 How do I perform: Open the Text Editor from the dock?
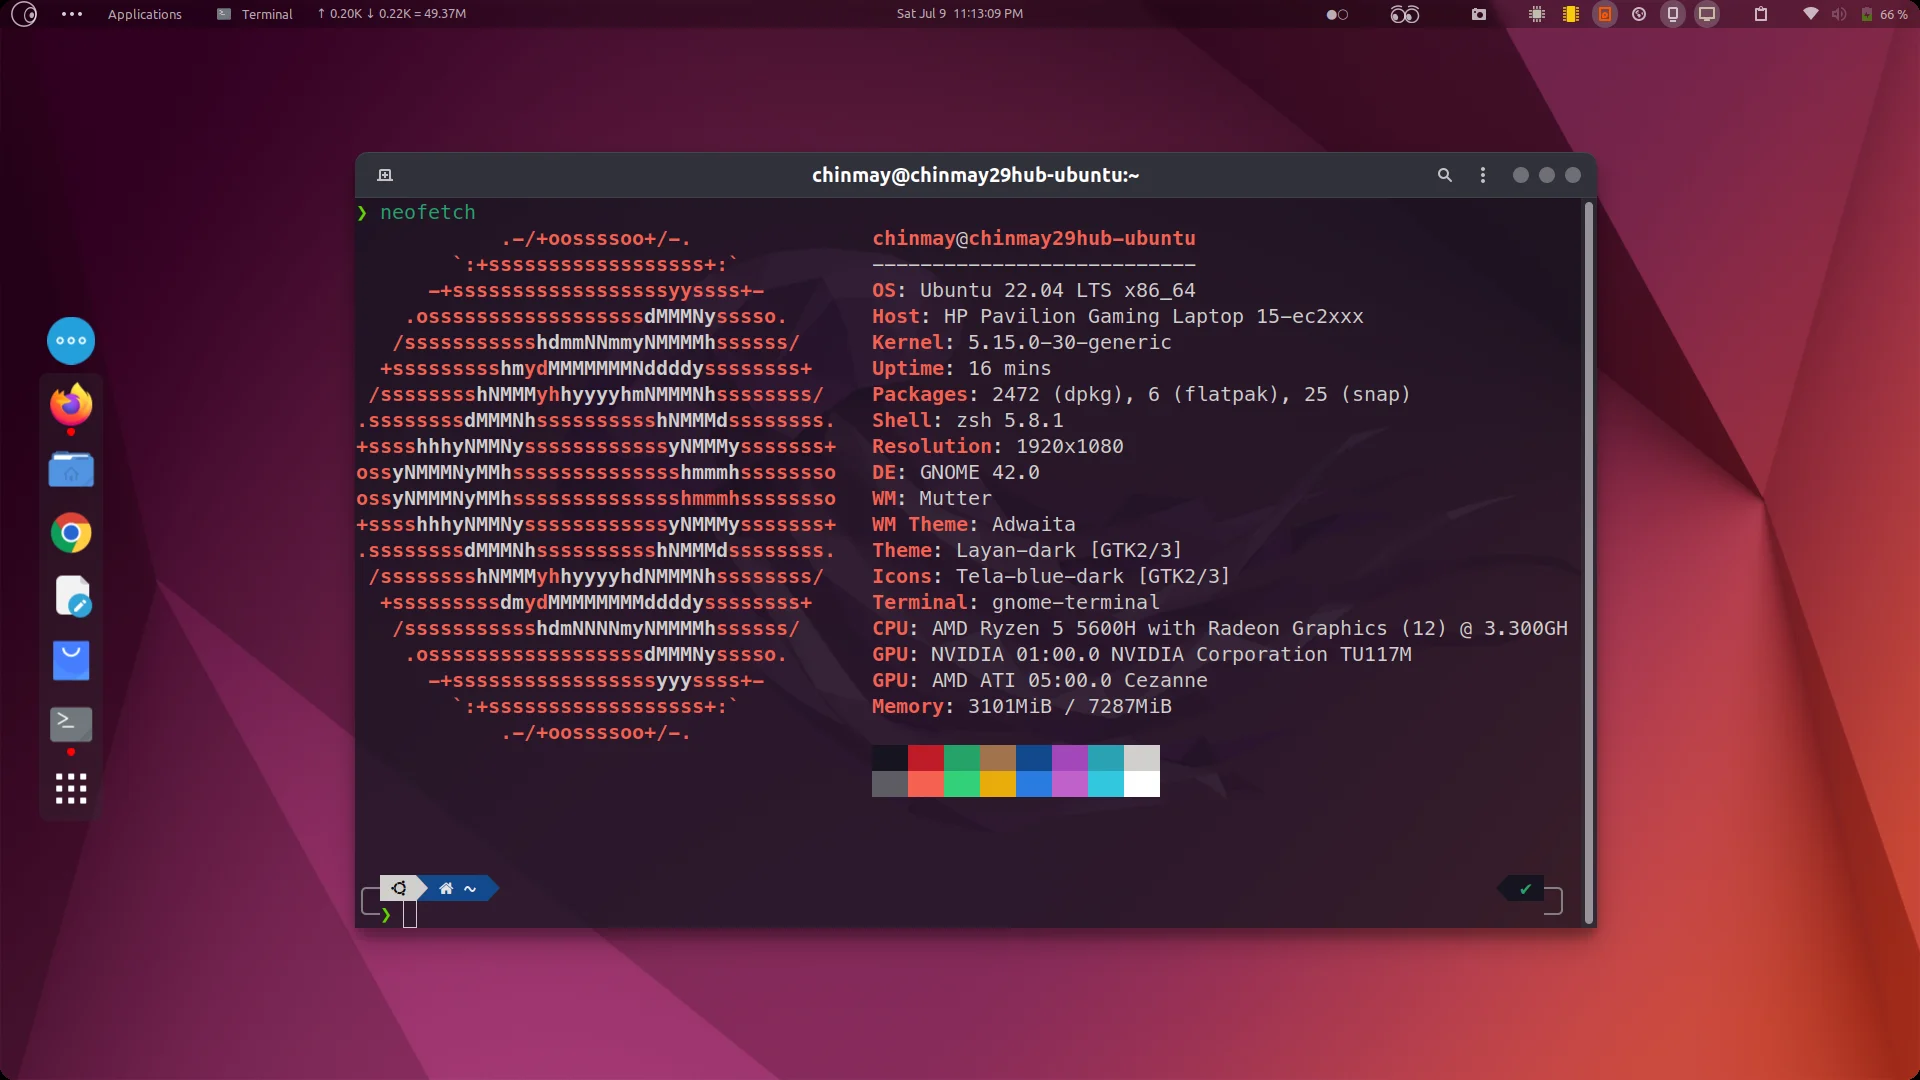pyautogui.click(x=71, y=597)
